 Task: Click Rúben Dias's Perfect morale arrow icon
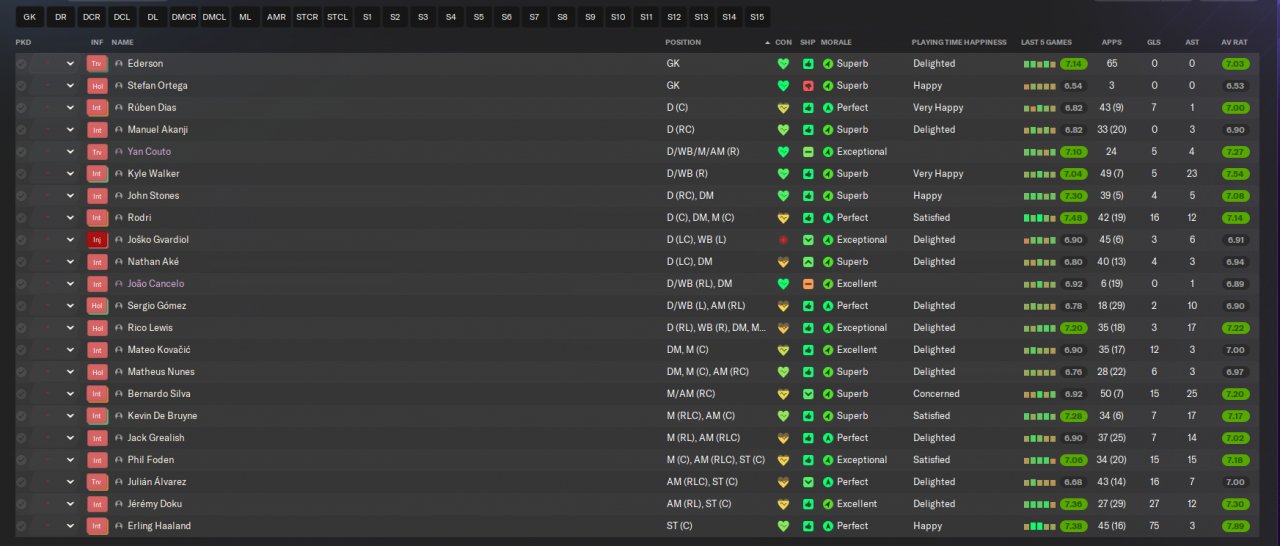click(x=828, y=107)
